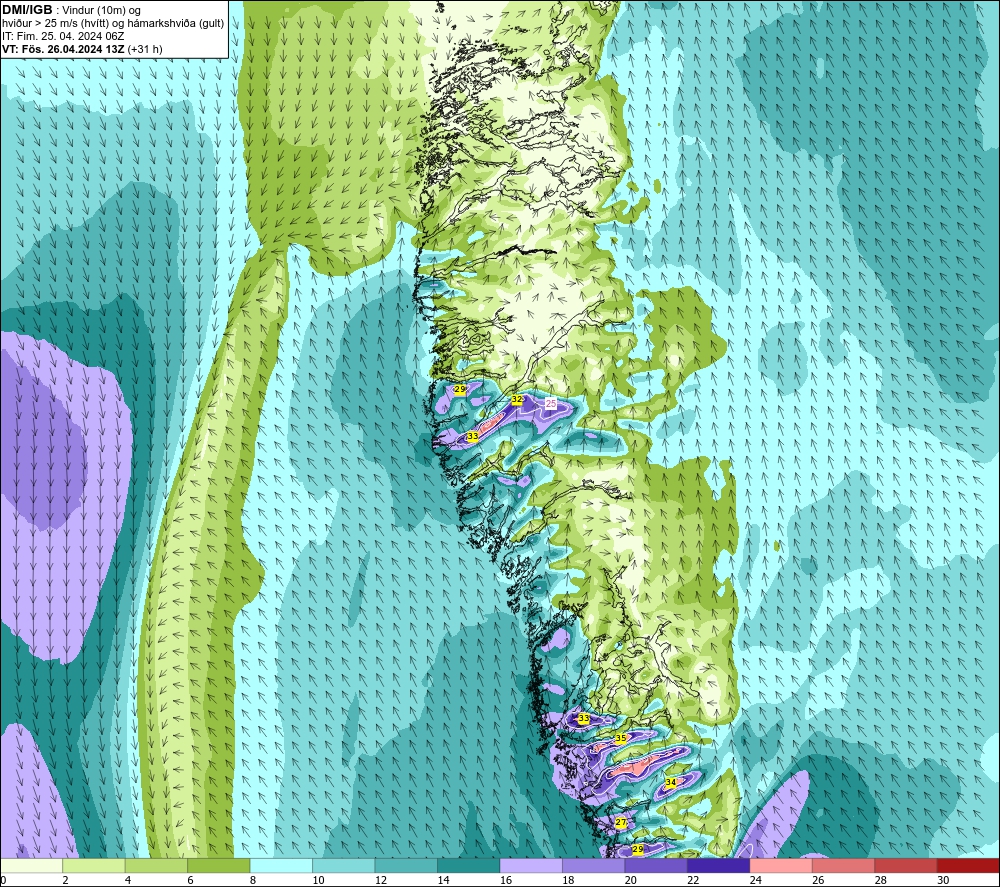Viewport: 1000px width, 887px height.
Task: Select the dark indigo 22–24 m/s swatch
Action: point(719,865)
